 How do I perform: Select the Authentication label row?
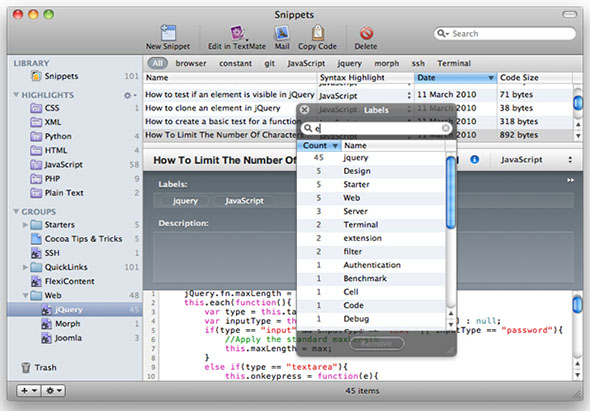pos(371,265)
